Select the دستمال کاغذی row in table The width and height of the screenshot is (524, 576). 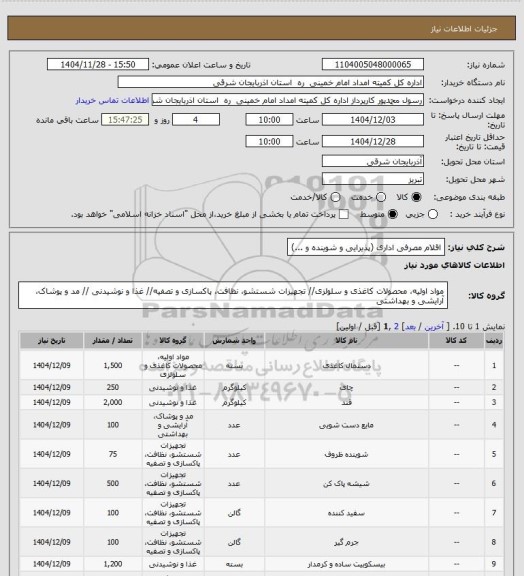262,366
